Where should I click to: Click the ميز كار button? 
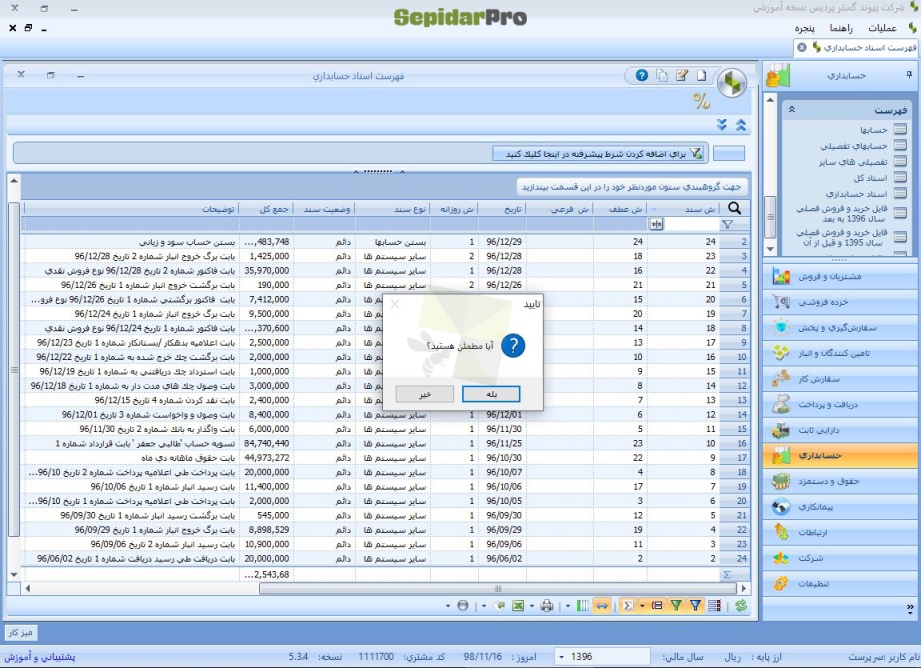point(21,632)
